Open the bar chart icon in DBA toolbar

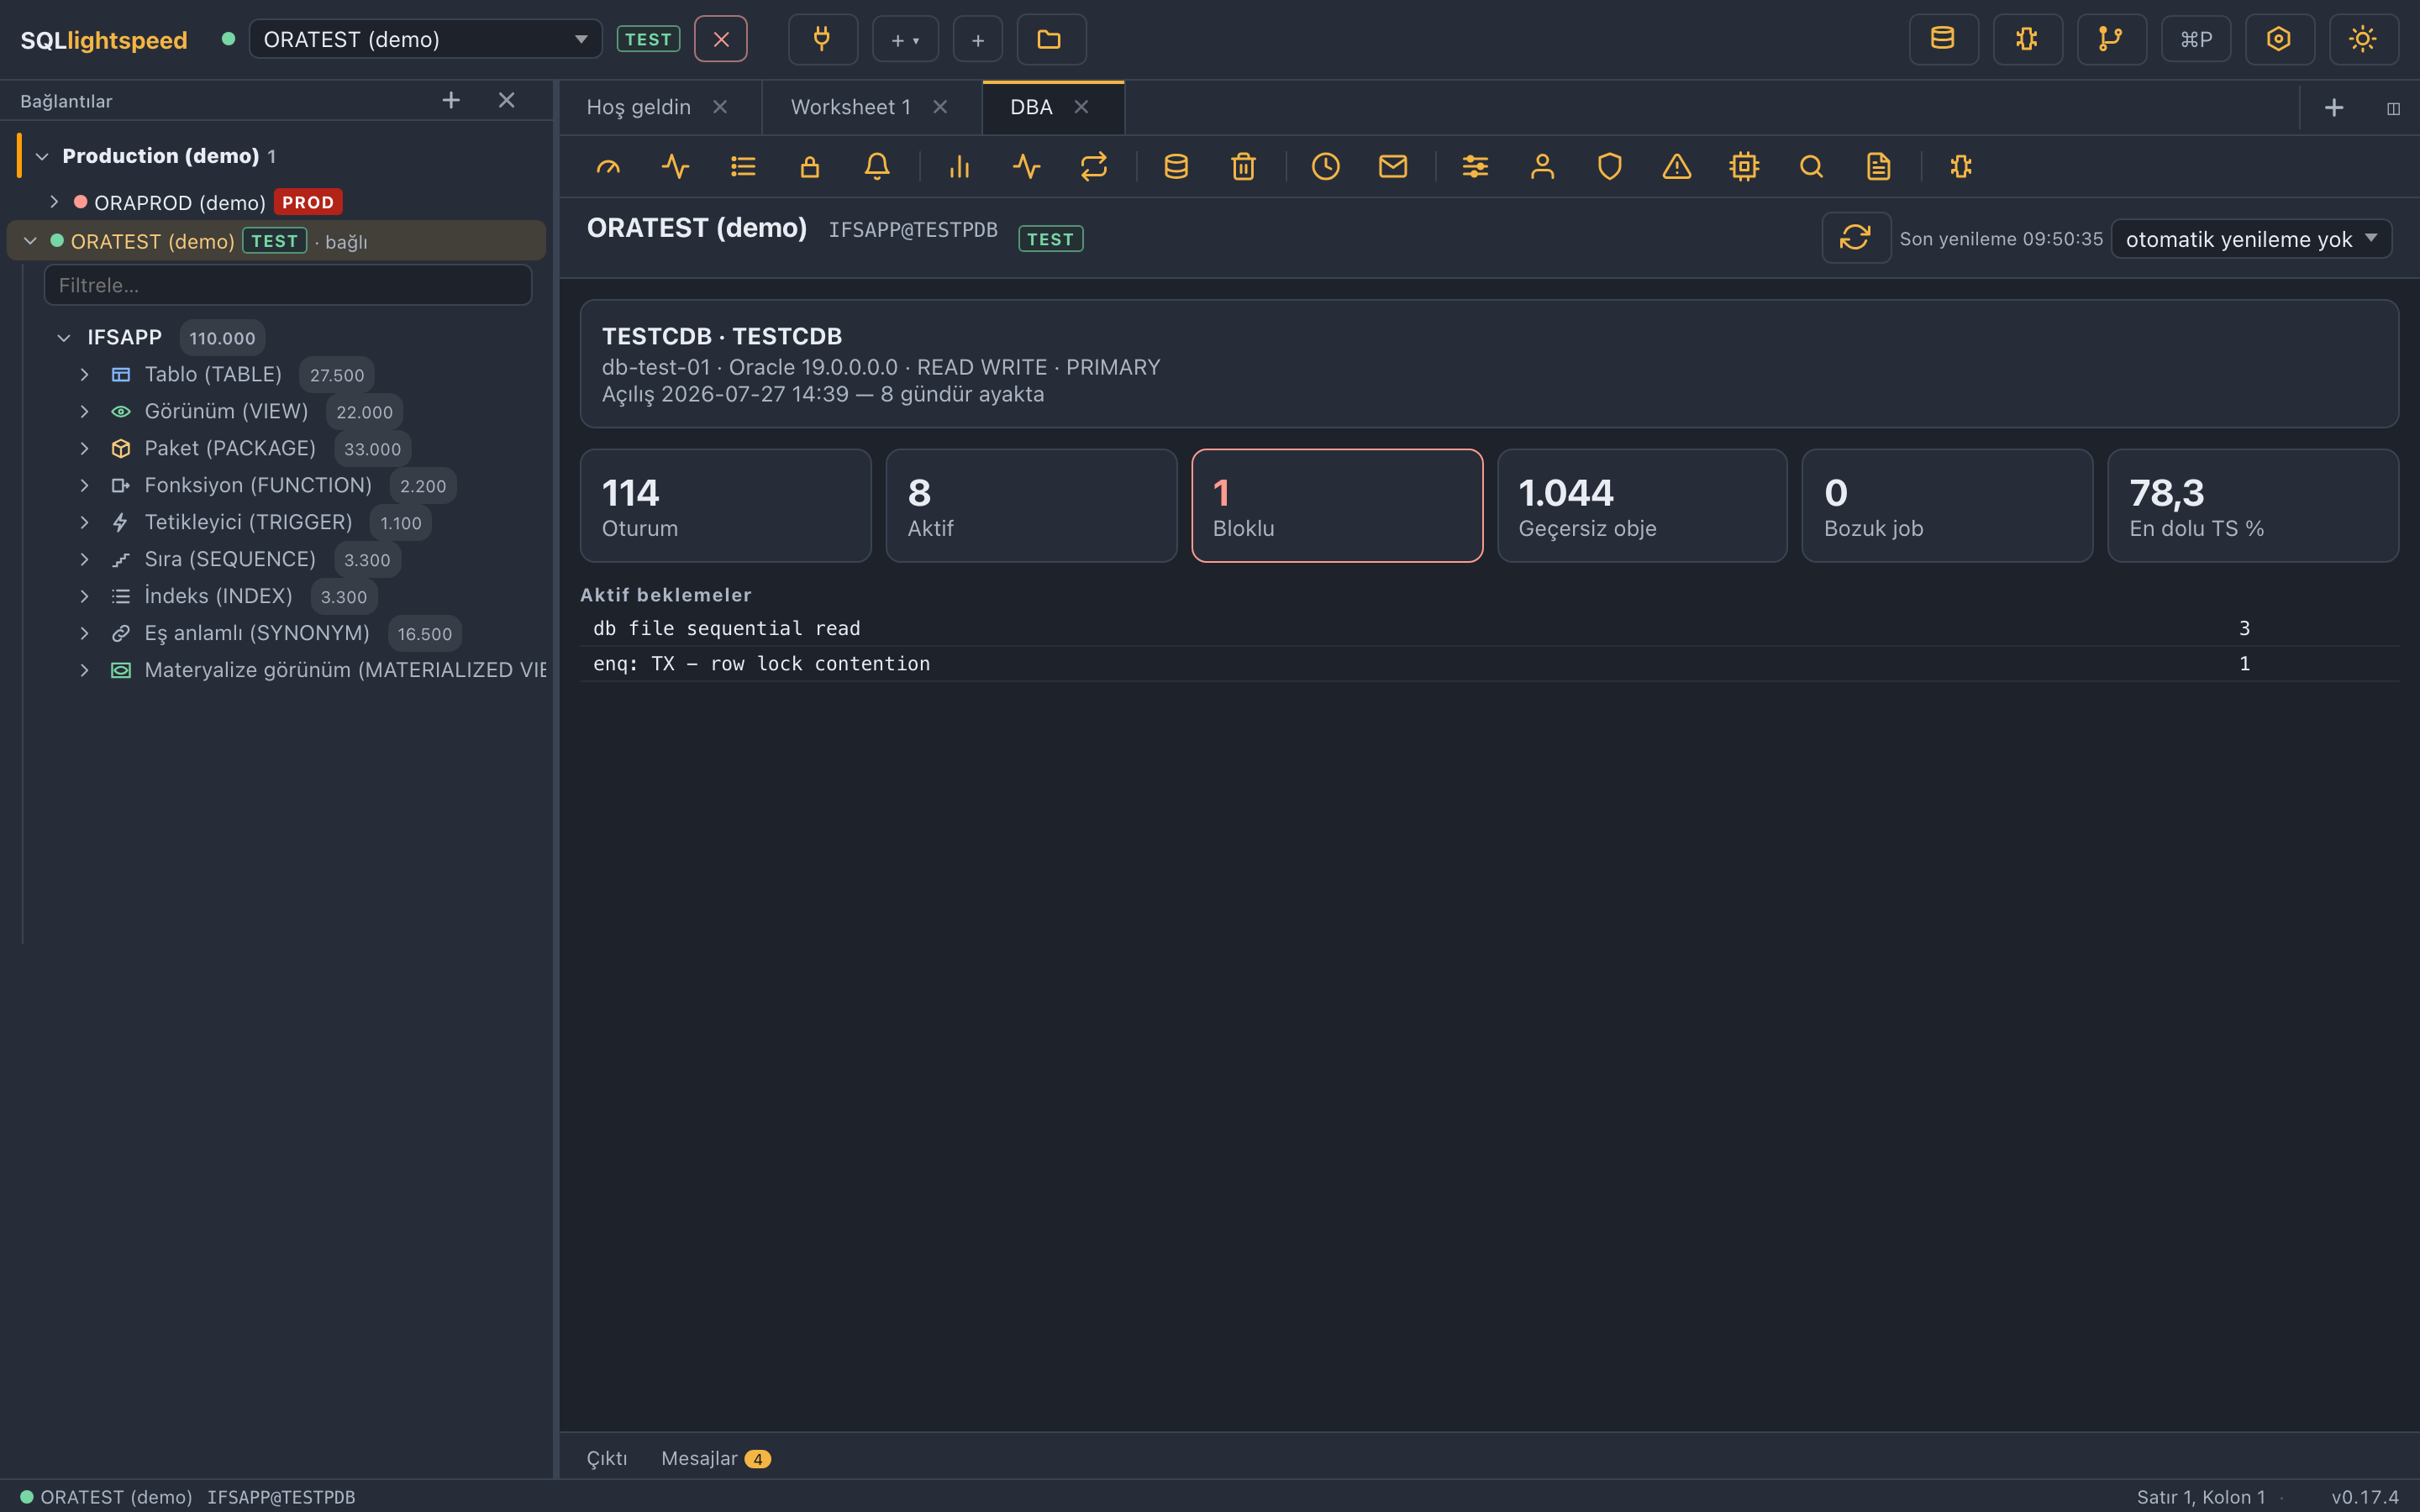(960, 166)
